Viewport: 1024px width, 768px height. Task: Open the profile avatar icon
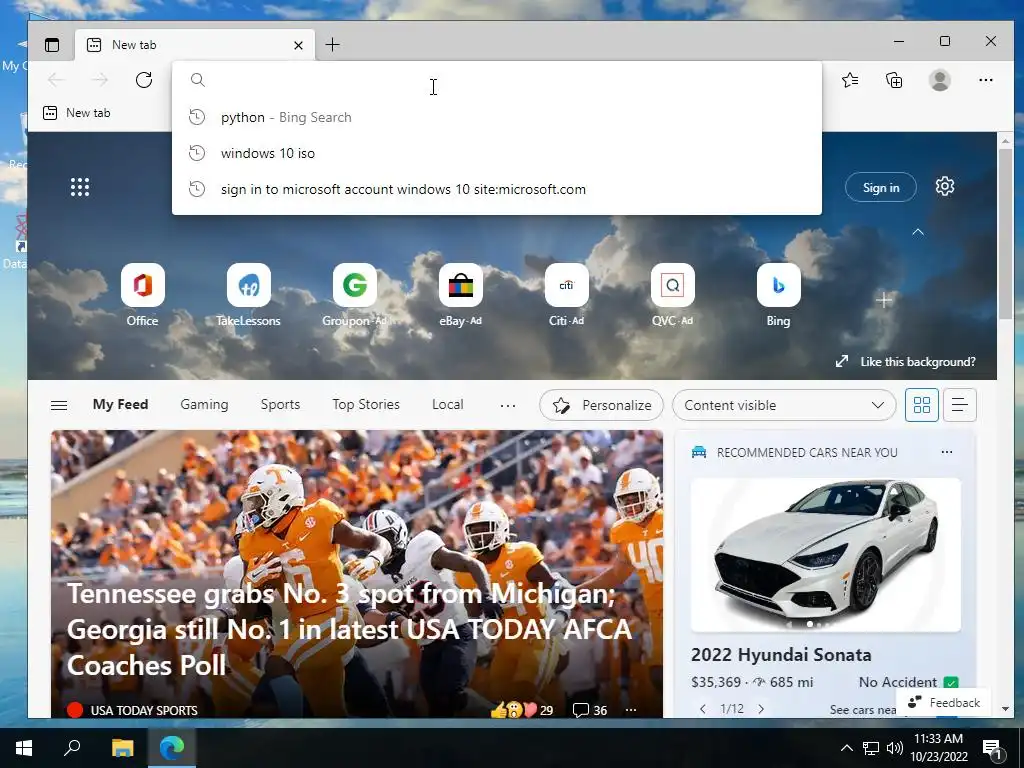[x=940, y=80]
